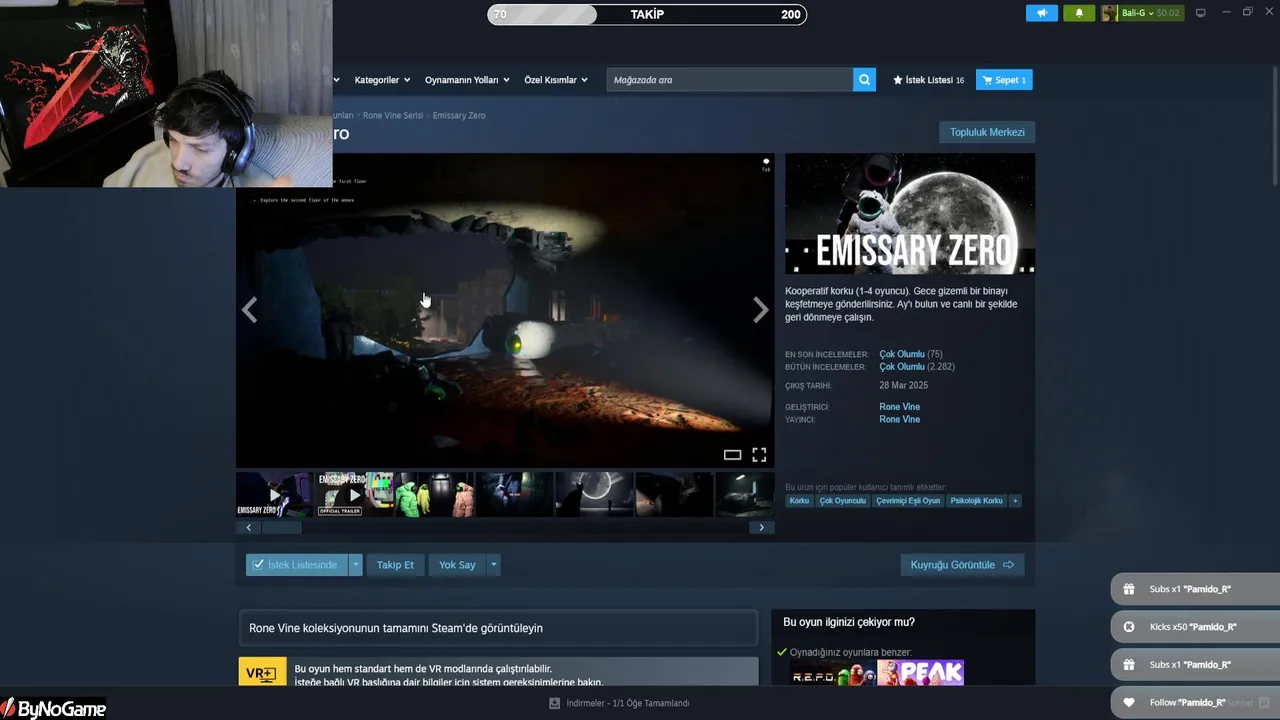Click the PEAK similar game image
1280x720 pixels.
point(921,673)
